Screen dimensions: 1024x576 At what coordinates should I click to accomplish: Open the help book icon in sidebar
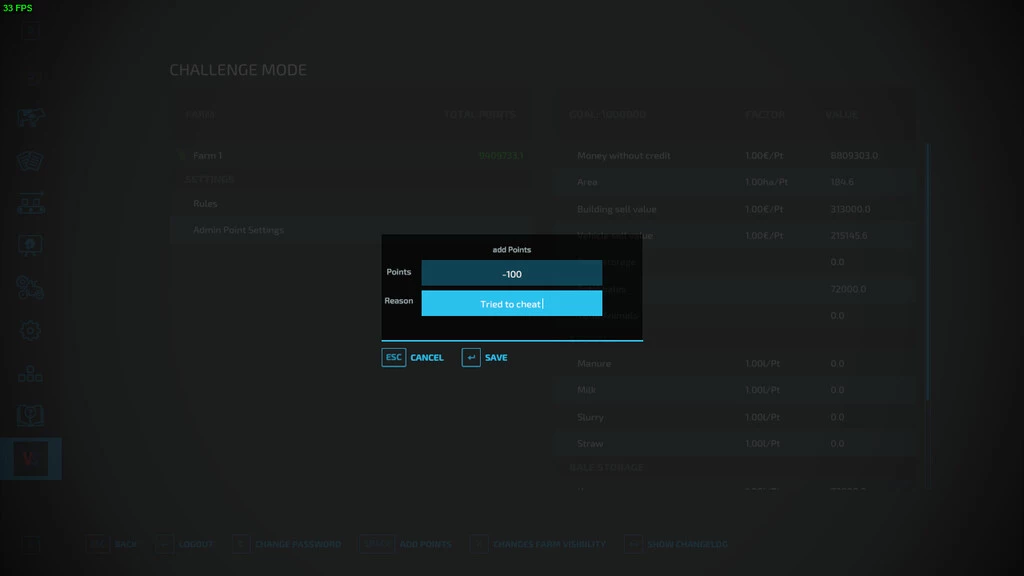tap(30, 416)
